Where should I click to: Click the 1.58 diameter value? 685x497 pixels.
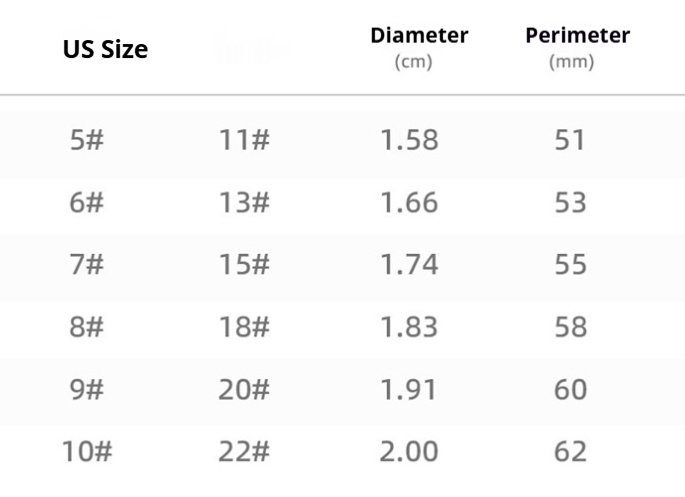[409, 140]
